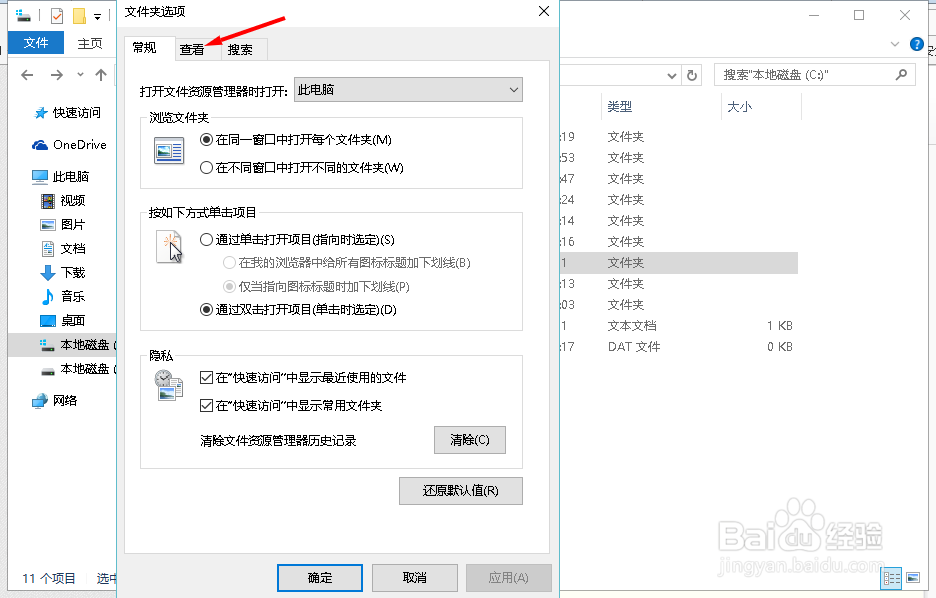Click the drive icon in Explorer title bar

click(x=23, y=16)
